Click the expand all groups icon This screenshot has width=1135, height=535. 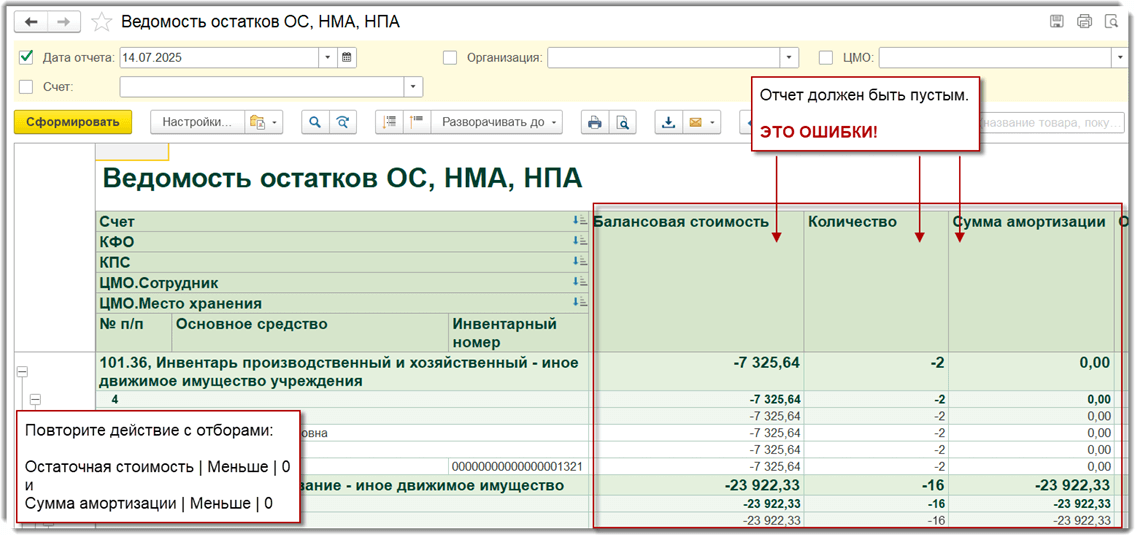389,122
